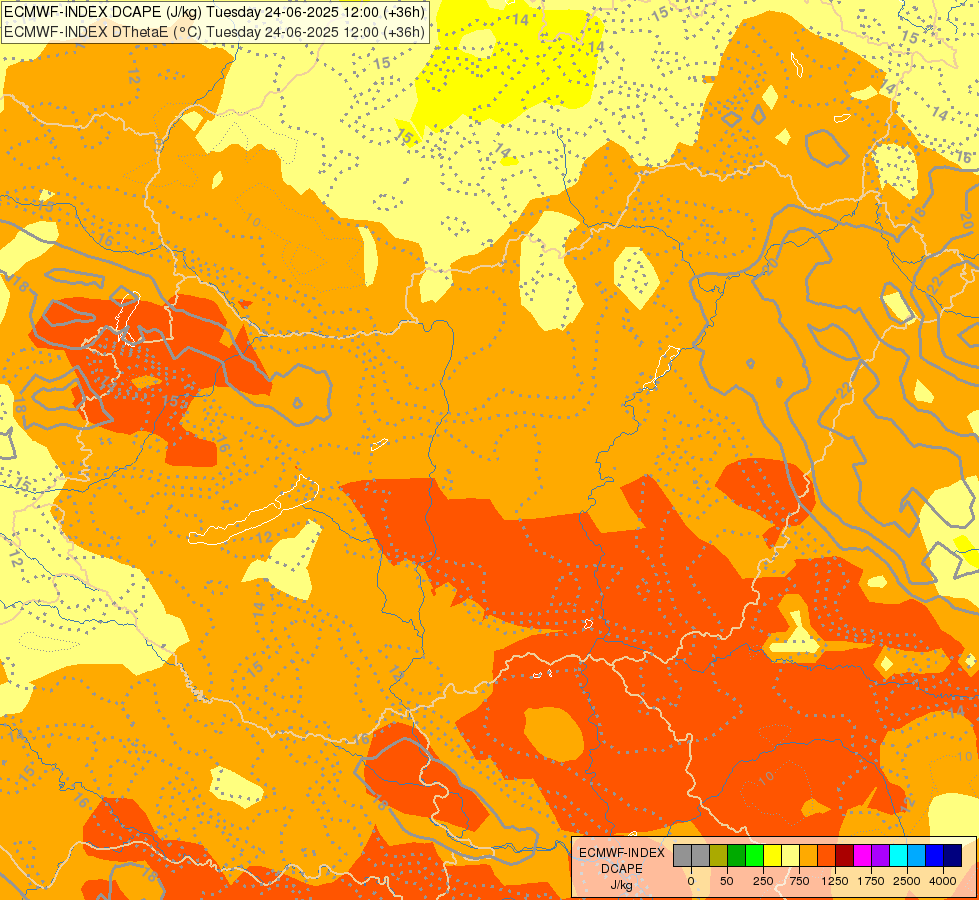Click the legend value 50
Image resolution: width=979 pixels, height=900 pixels.
tap(727, 881)
